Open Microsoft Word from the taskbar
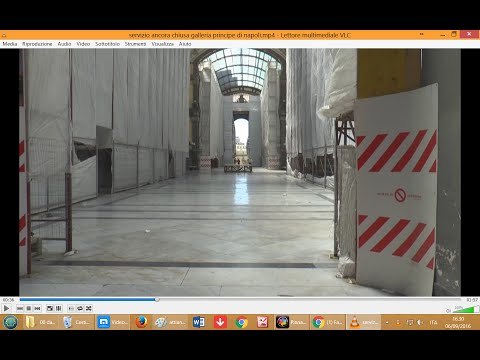 coord(199,322)
